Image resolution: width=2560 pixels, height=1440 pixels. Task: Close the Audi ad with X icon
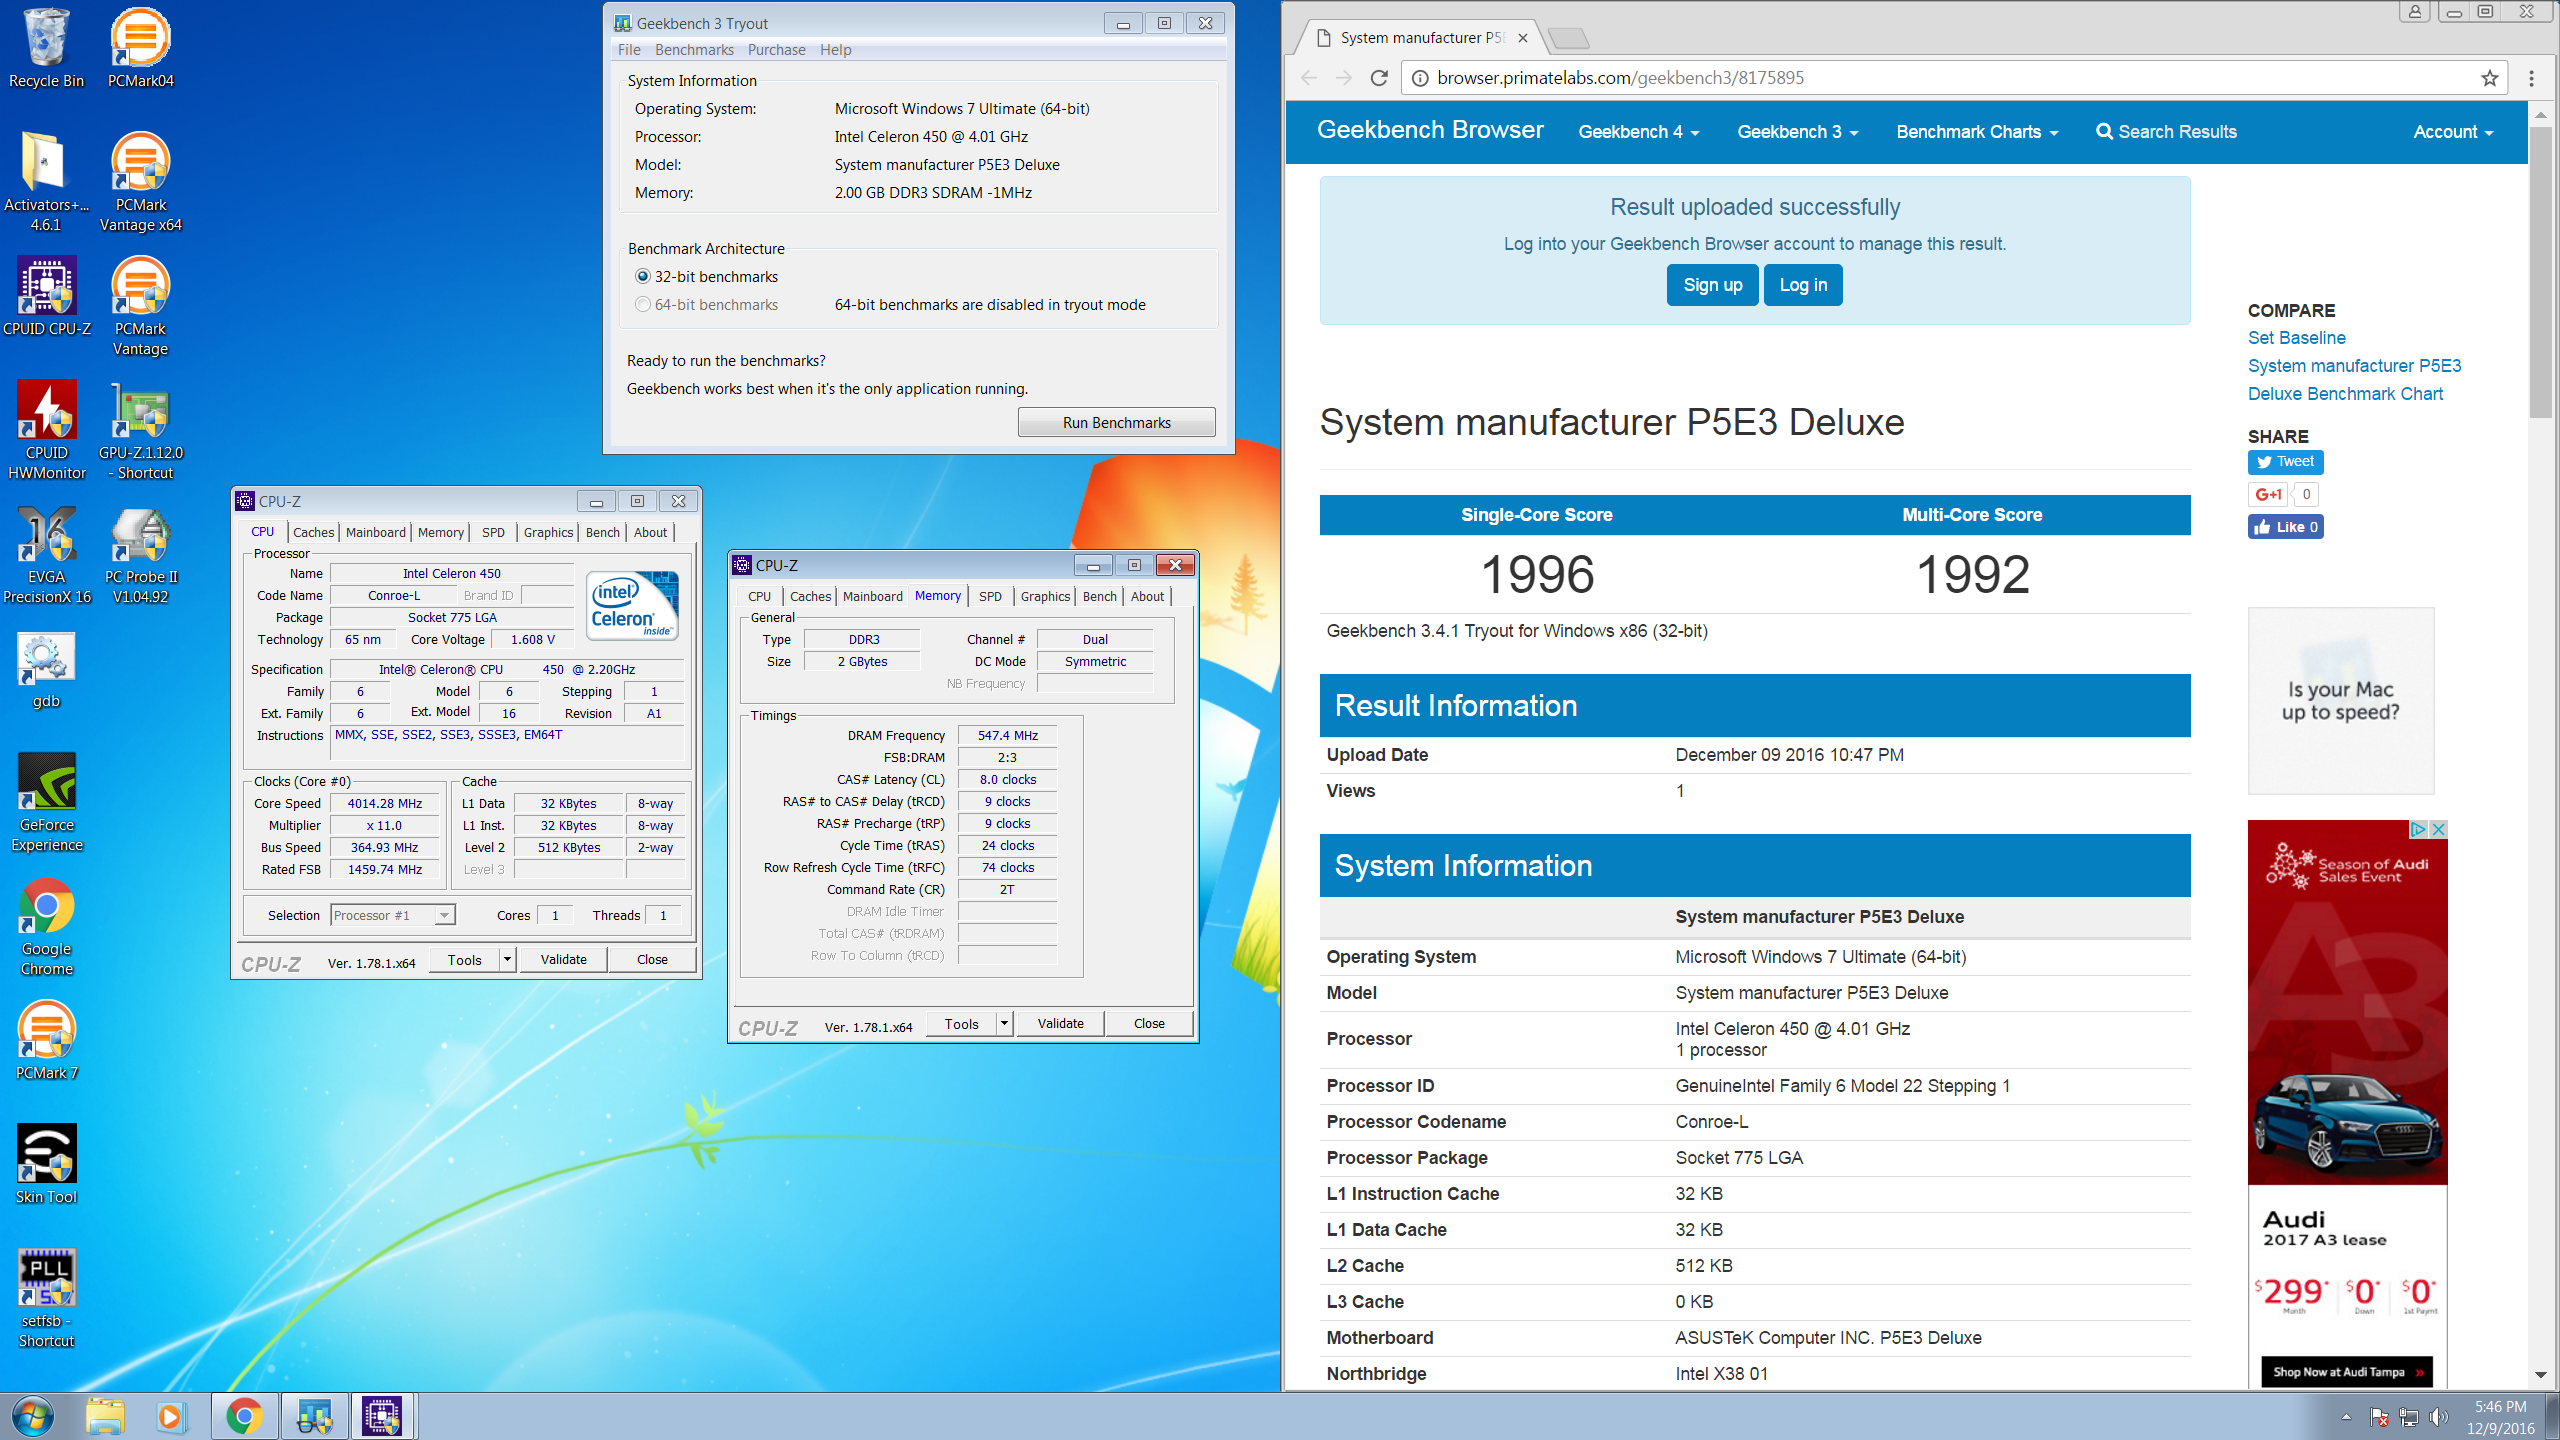[x=2438, y=829]
